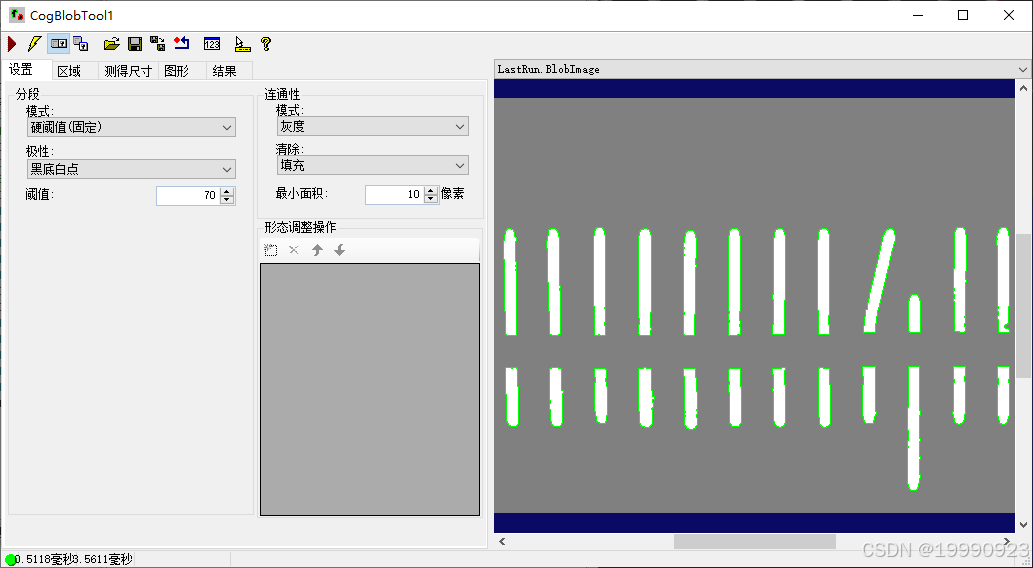Click the empty morphology operations list
Screen dimensions: 1033x568
click(370, 389)
